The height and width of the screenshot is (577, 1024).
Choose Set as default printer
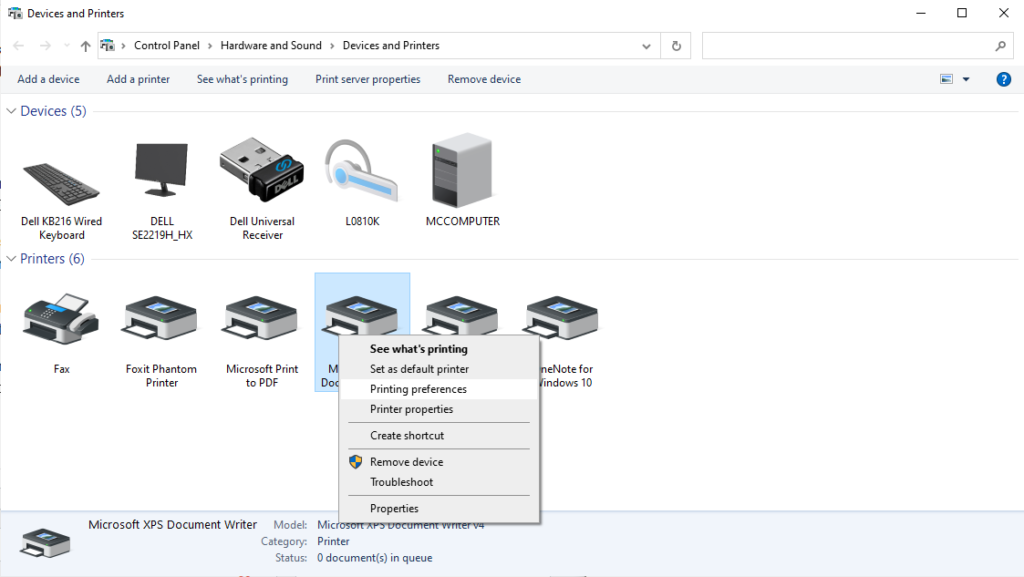419,369
